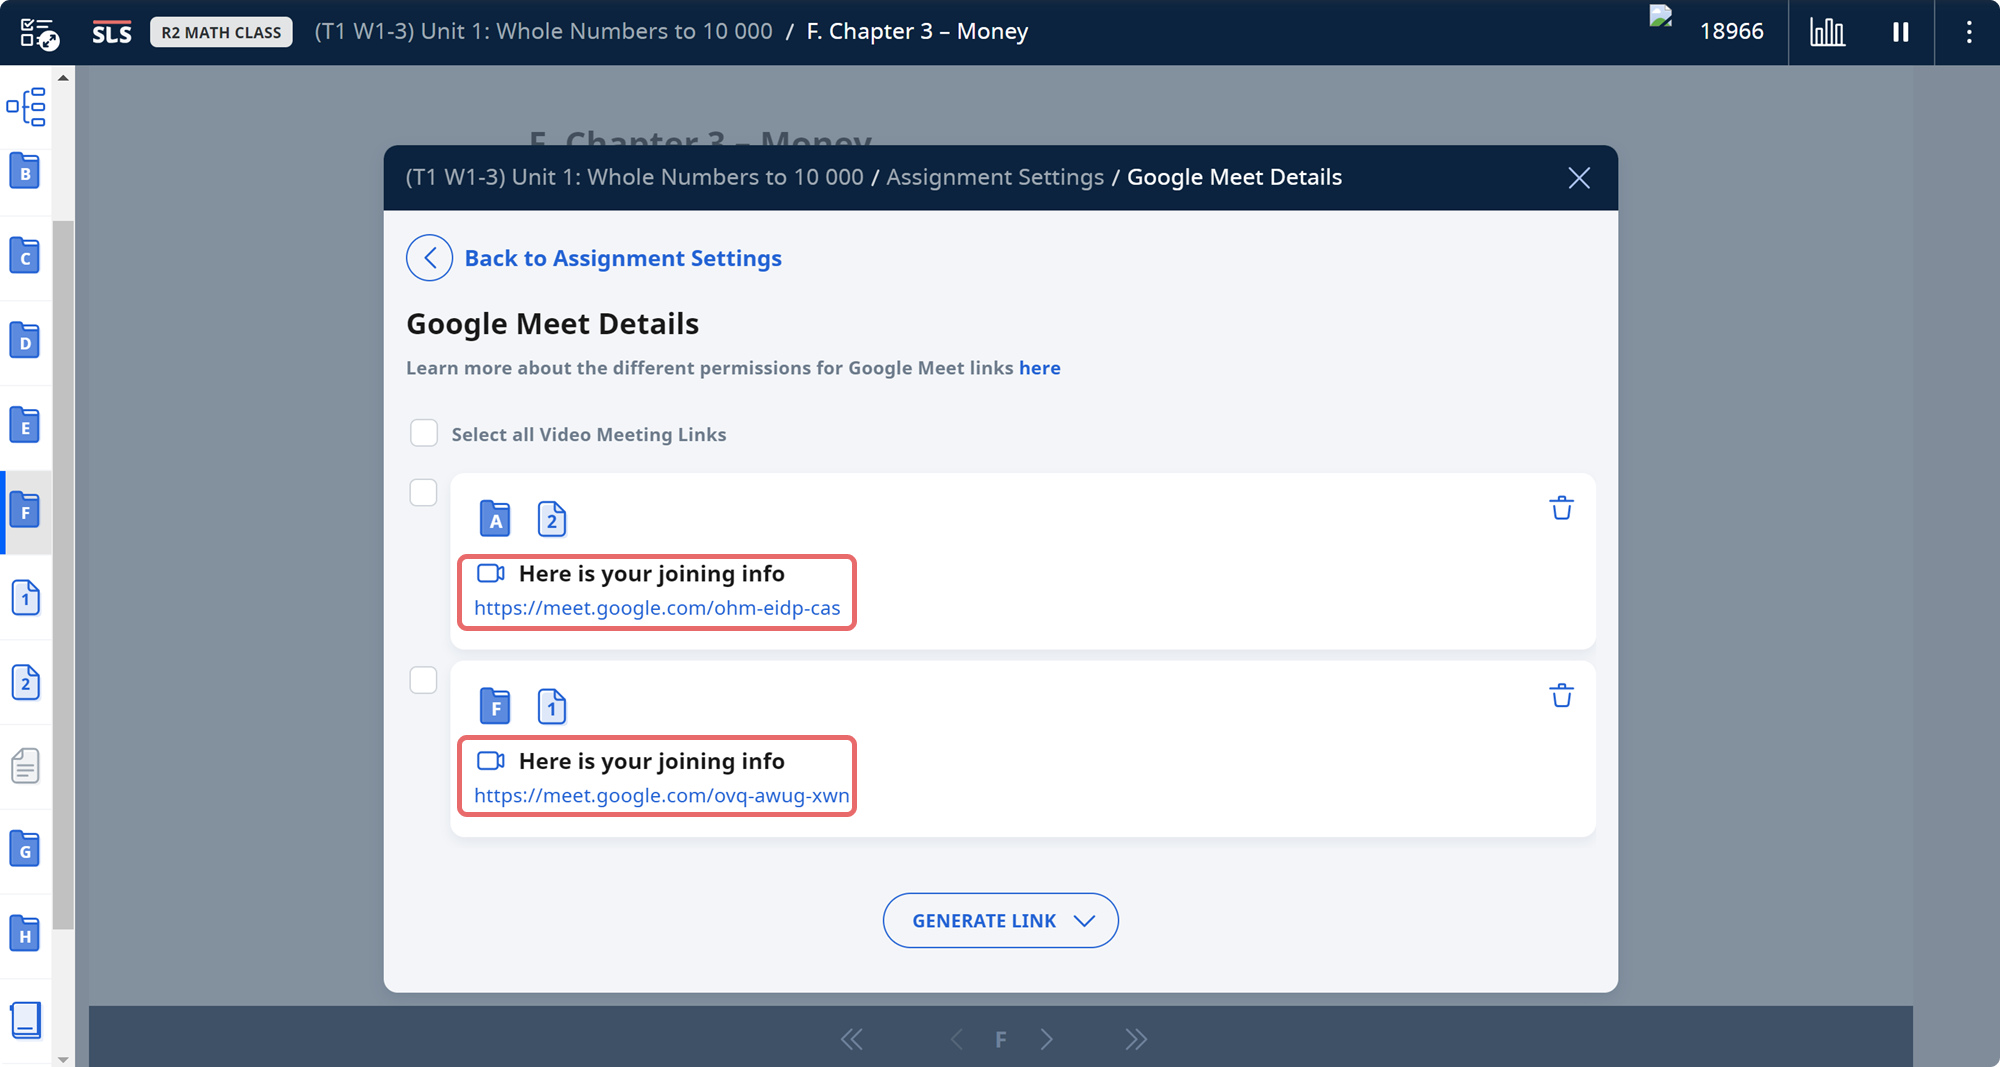Click the section A folder icon in the first link card
The image size is (2000, 1067).
pyautogui.click(x=495, y=519)
